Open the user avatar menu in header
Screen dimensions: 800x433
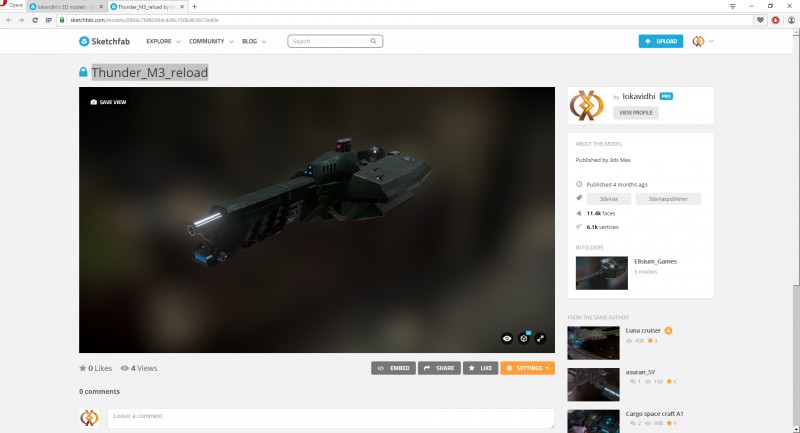(702, 41)
